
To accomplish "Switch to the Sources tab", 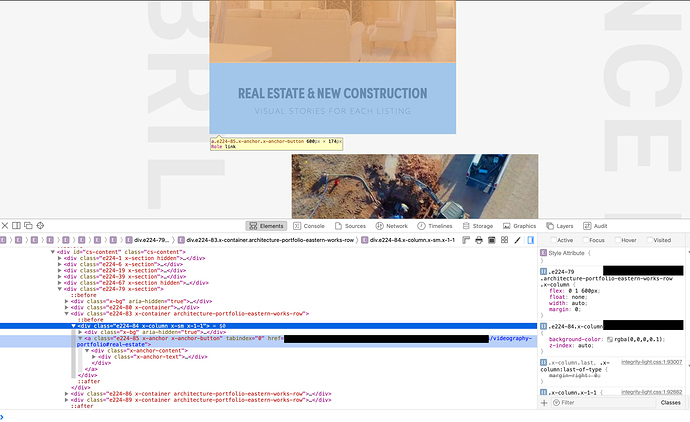I will pyautogui.click(x=350, y=226).
